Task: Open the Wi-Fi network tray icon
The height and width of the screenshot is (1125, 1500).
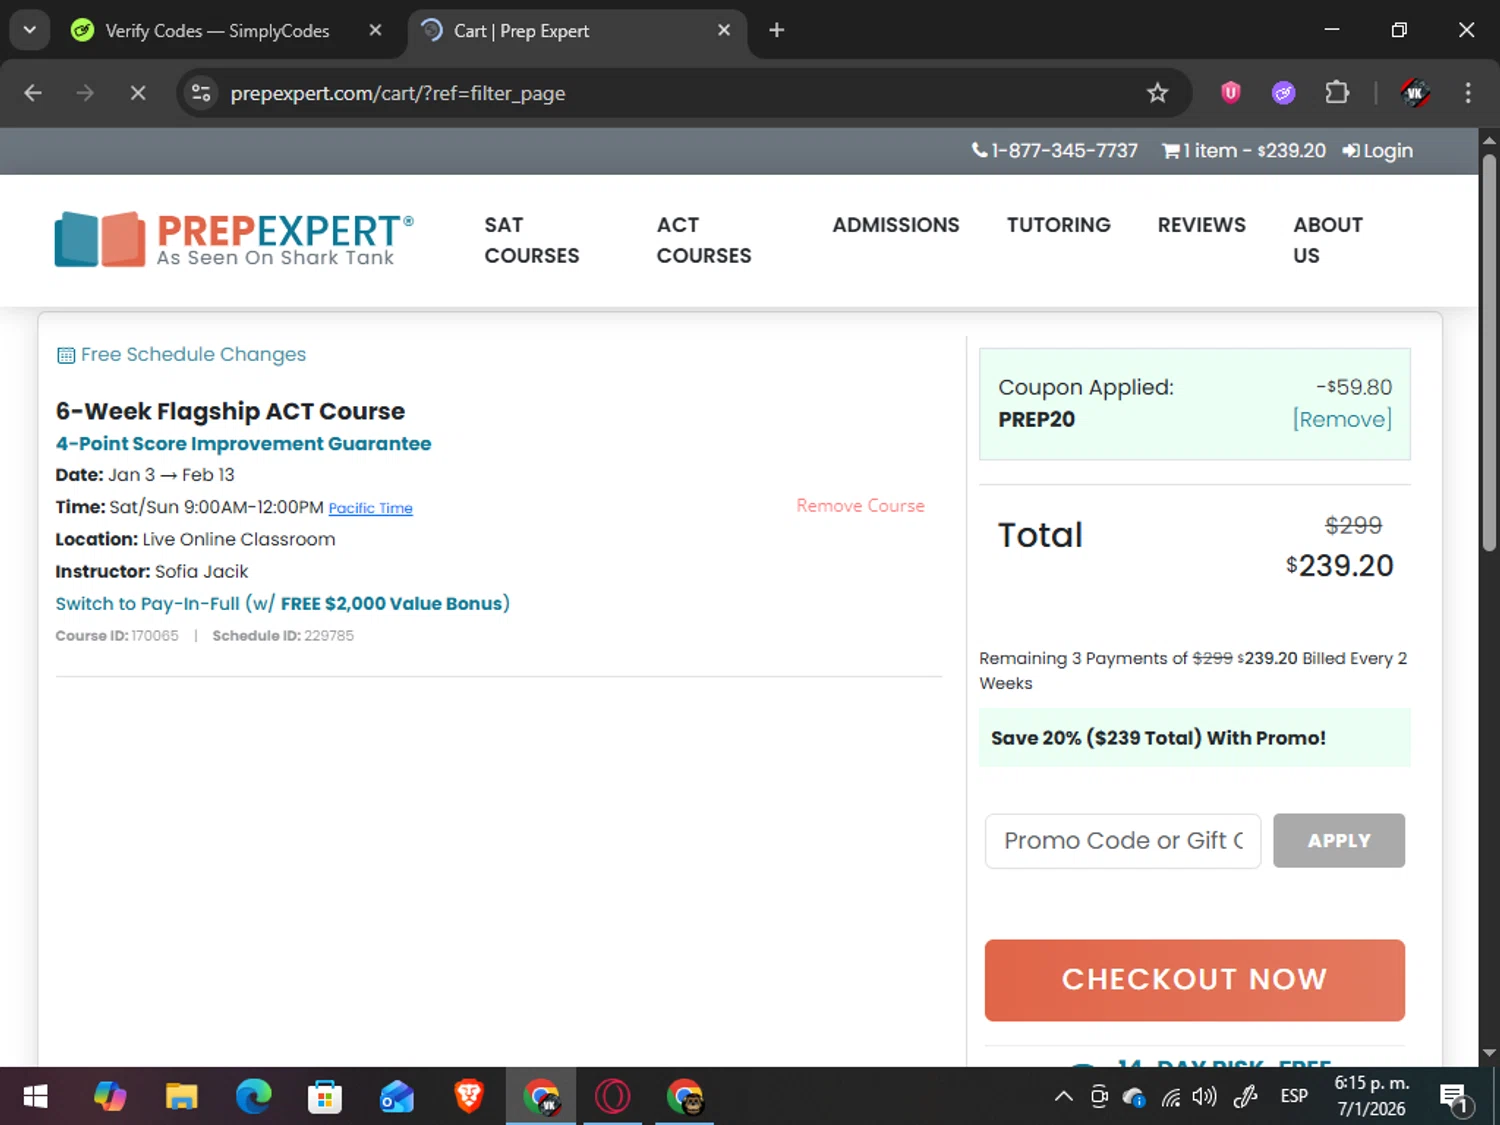Action: coord(1170,1097)
